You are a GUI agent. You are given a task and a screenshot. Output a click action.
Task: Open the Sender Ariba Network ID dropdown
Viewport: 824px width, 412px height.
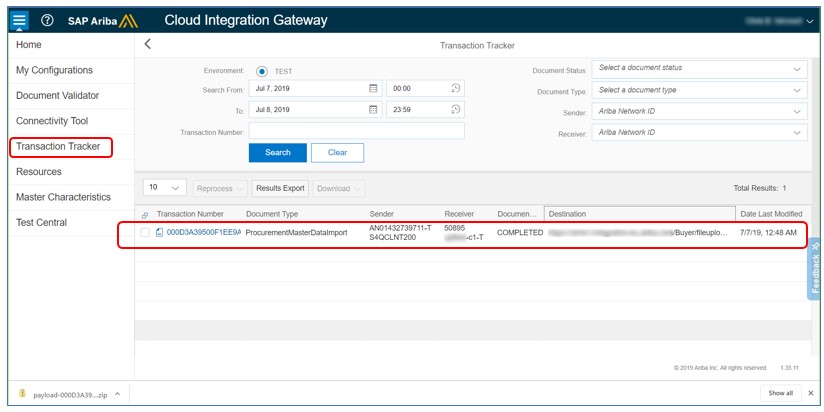pos(699,111)
